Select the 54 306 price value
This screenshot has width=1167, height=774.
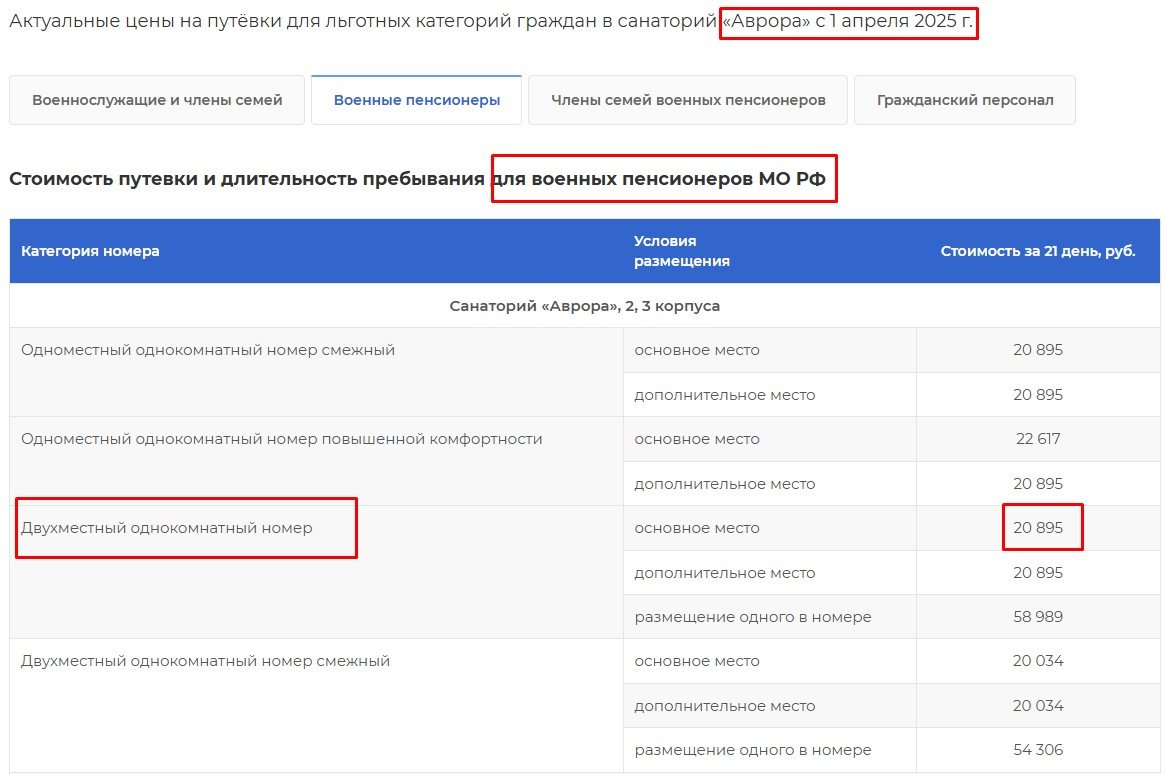coord(1037,750)
